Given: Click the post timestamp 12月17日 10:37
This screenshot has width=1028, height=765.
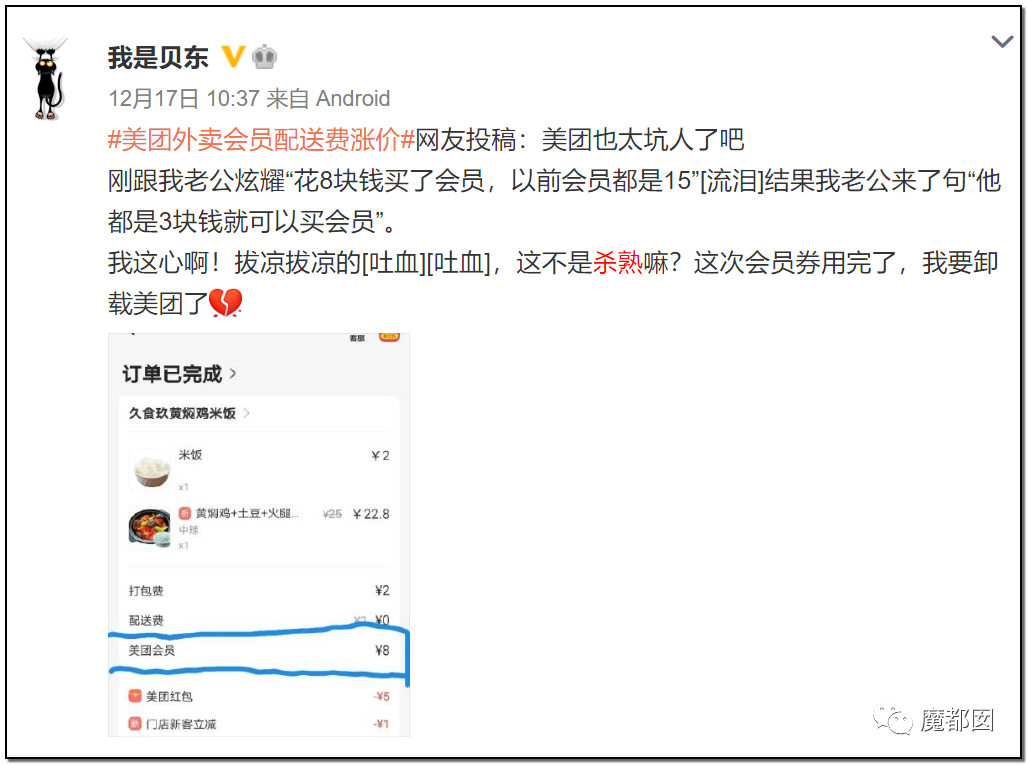Looking at the screenshot, I should point(184,98).
